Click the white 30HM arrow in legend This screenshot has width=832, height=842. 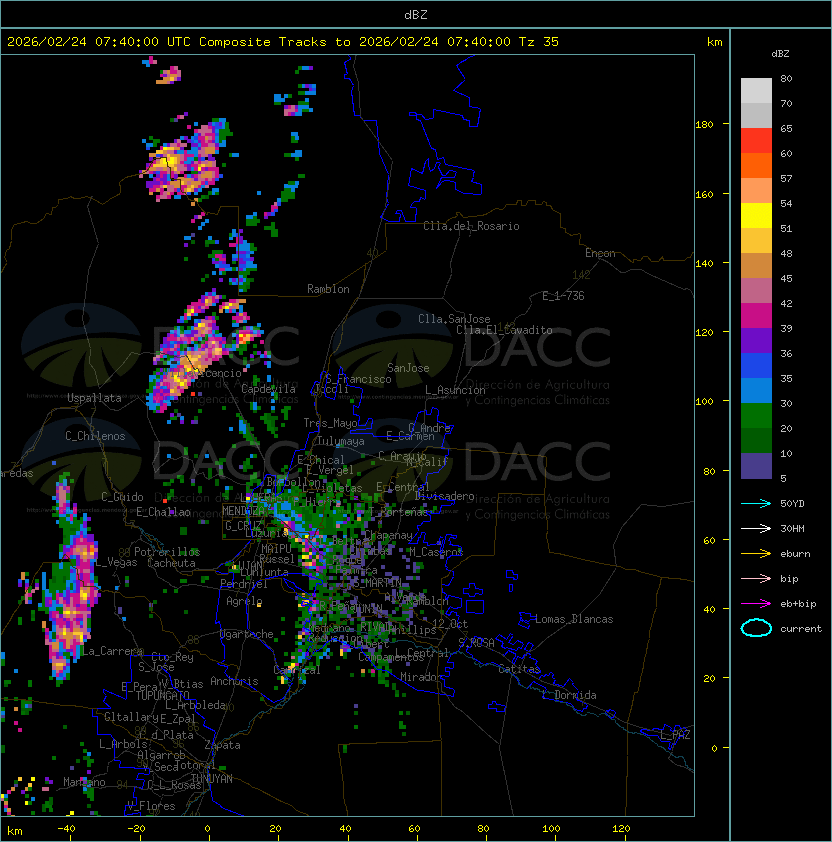point(756,528)
